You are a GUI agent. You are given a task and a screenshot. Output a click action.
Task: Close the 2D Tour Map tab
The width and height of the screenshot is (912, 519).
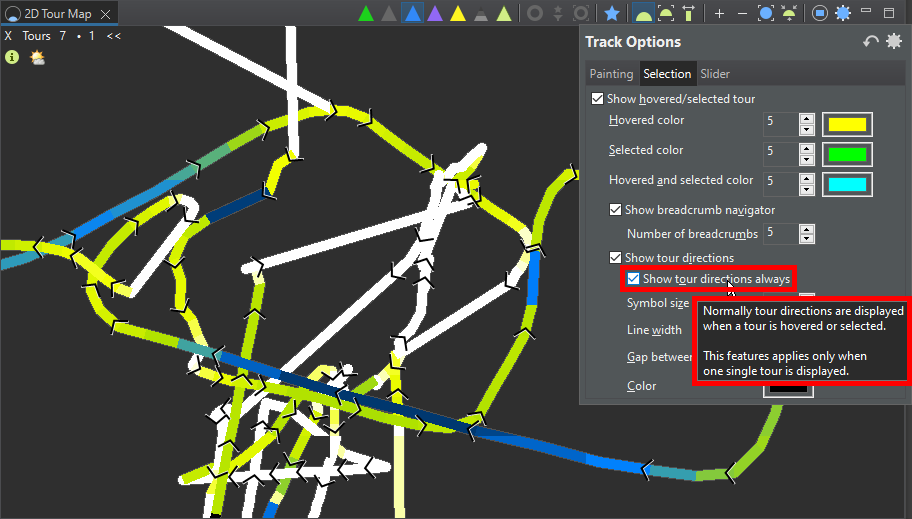click(105, 14)
